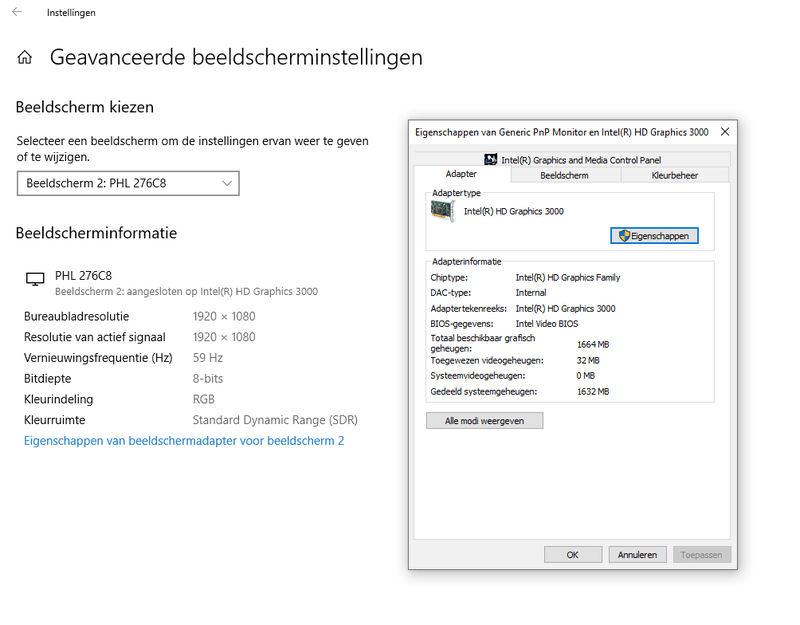Switch to the Beeldscherm tab
This screenshot has height=625, width=800.
[564, 176]
